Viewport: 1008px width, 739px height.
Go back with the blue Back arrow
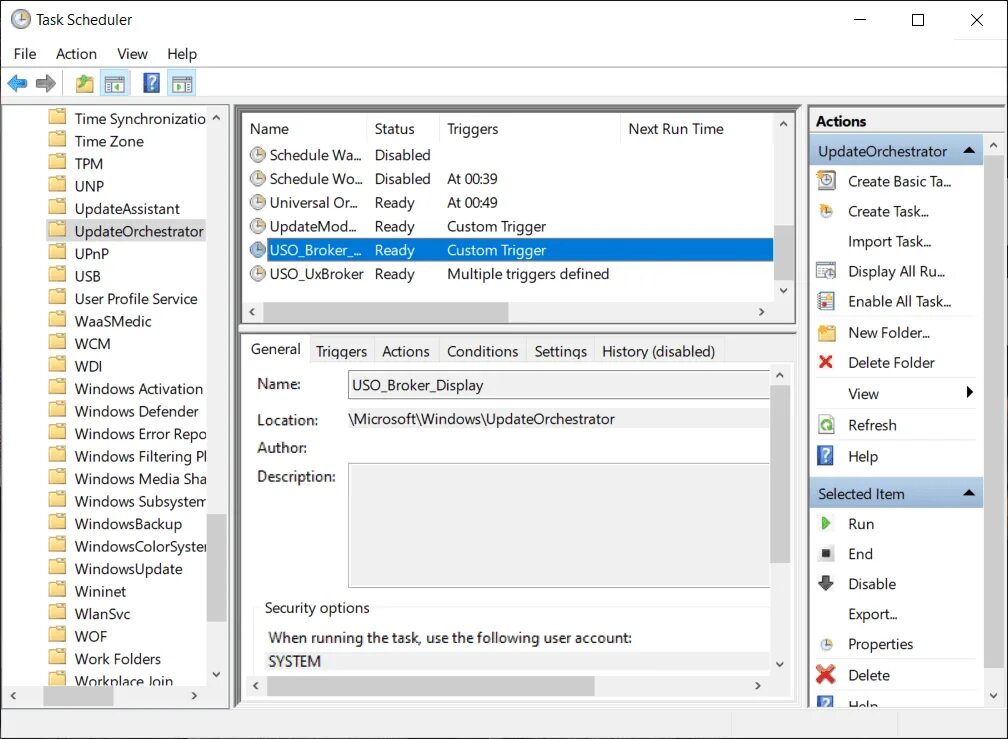17,83
